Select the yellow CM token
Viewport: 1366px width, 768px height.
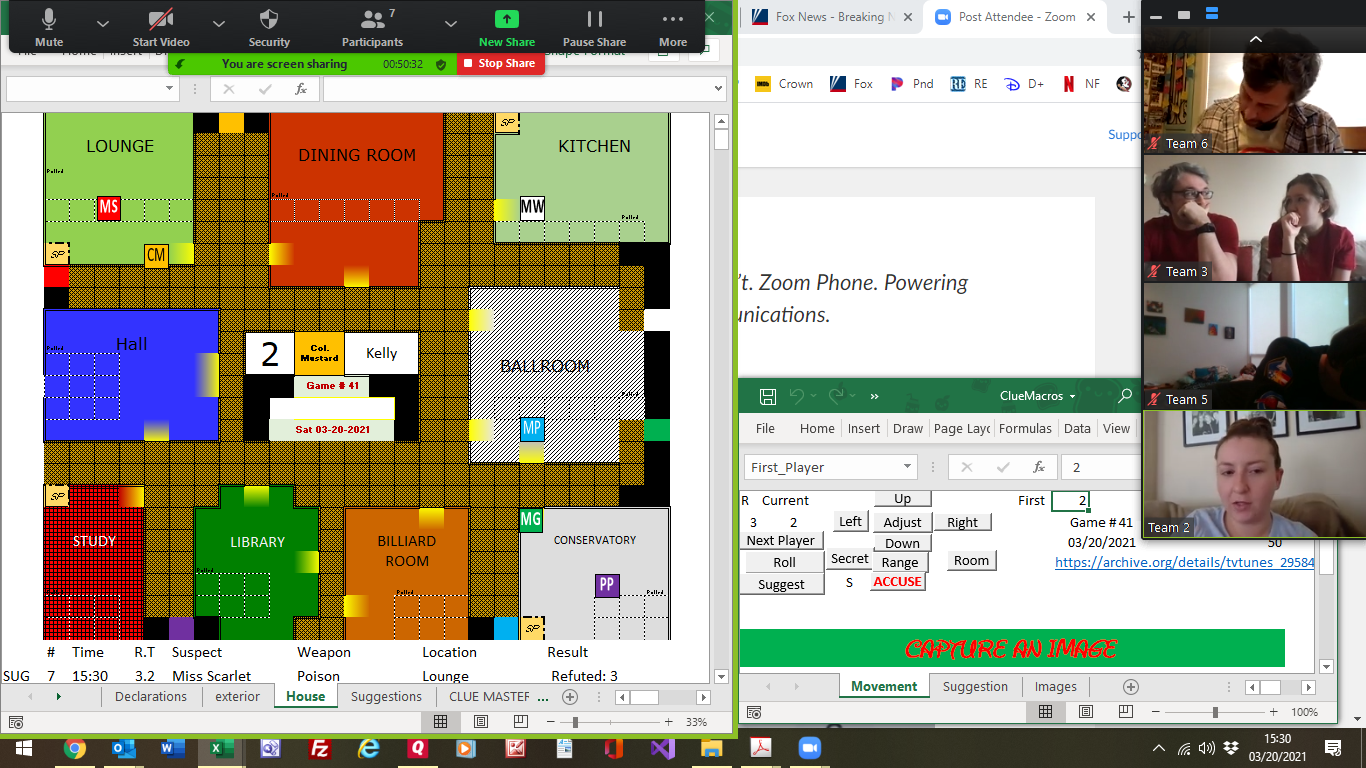156,256
